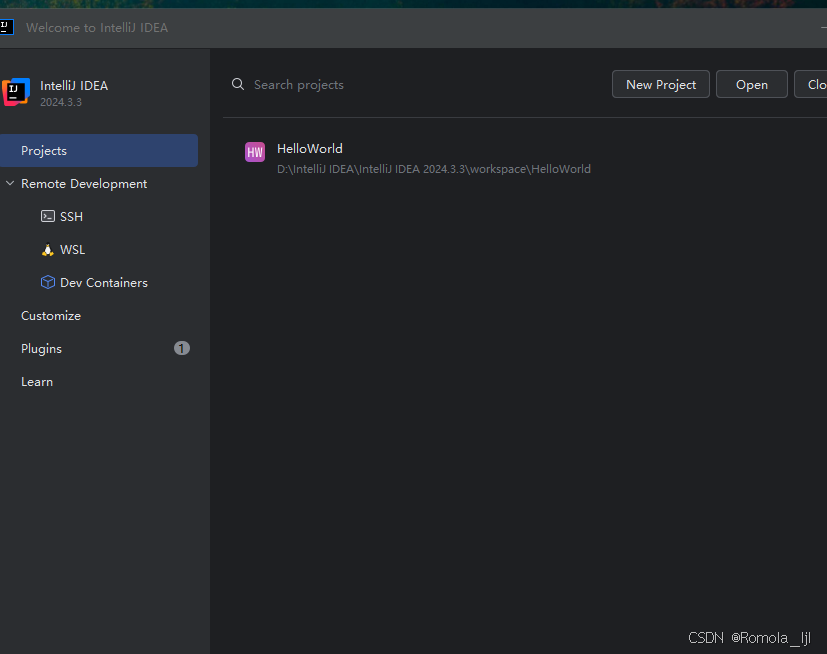
Task: Select the Projects tab
Action: tap(99, 150)
